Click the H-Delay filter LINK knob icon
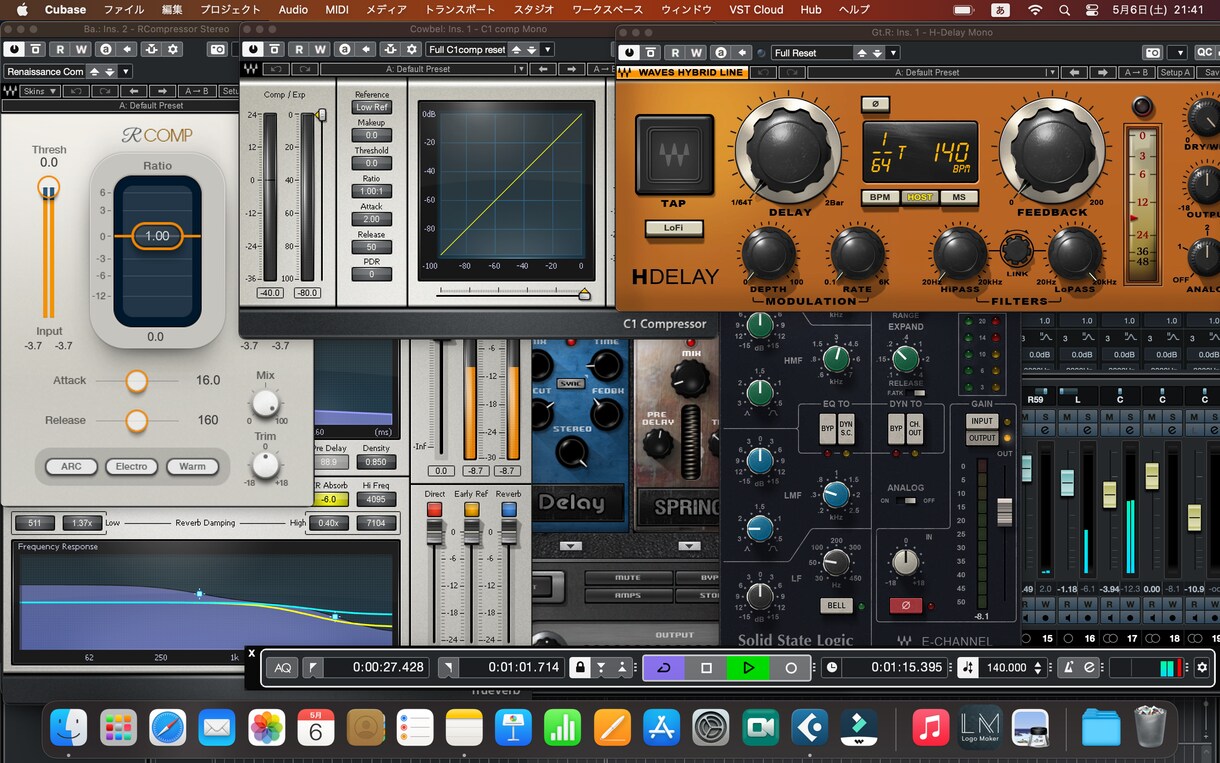The height and width of the screenshot is (763, 1220). pos(1017,250)
